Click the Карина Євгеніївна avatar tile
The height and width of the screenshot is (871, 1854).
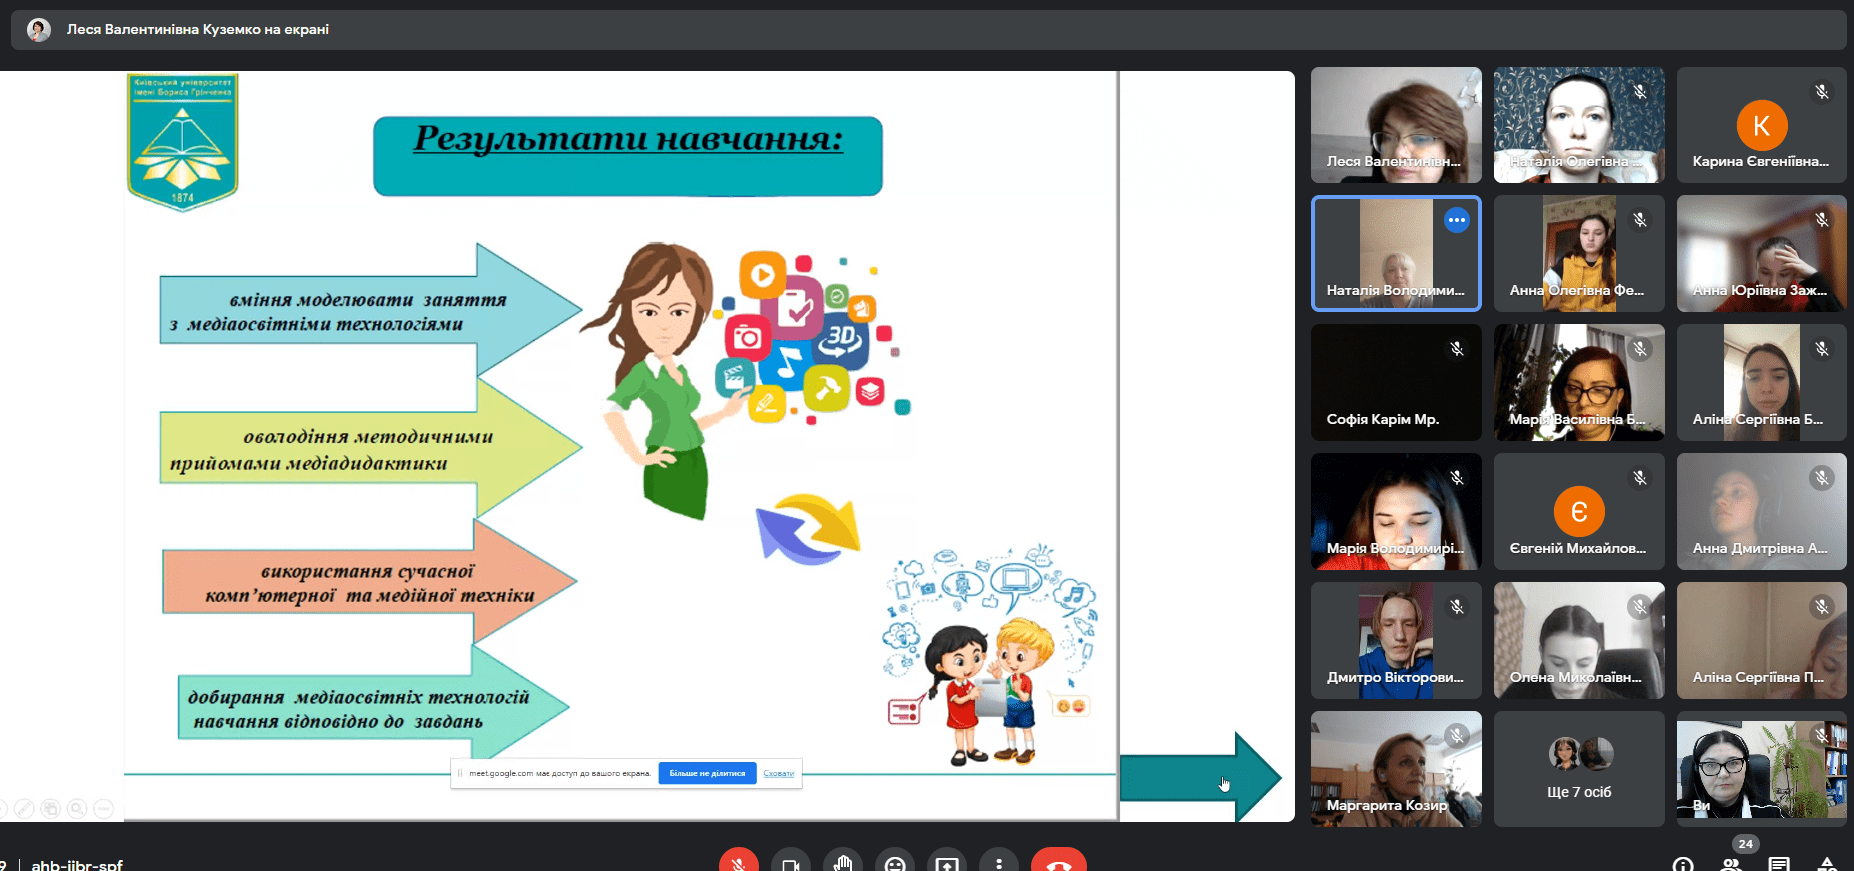coord(1761,125)
